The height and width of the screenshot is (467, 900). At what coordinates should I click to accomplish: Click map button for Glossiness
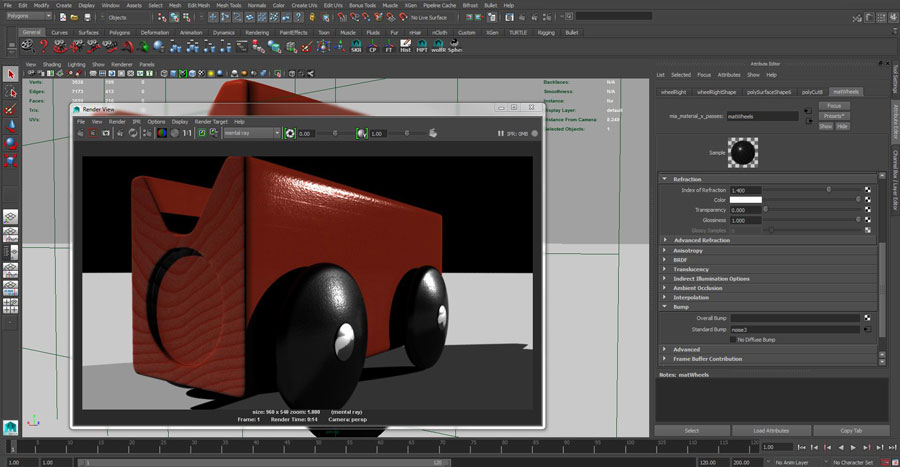(867, 220)
